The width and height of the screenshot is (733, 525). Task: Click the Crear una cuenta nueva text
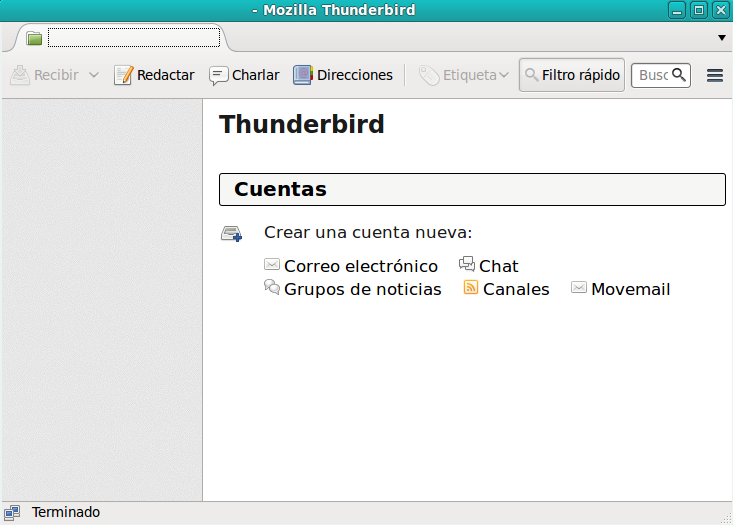(x=368, y=232)
